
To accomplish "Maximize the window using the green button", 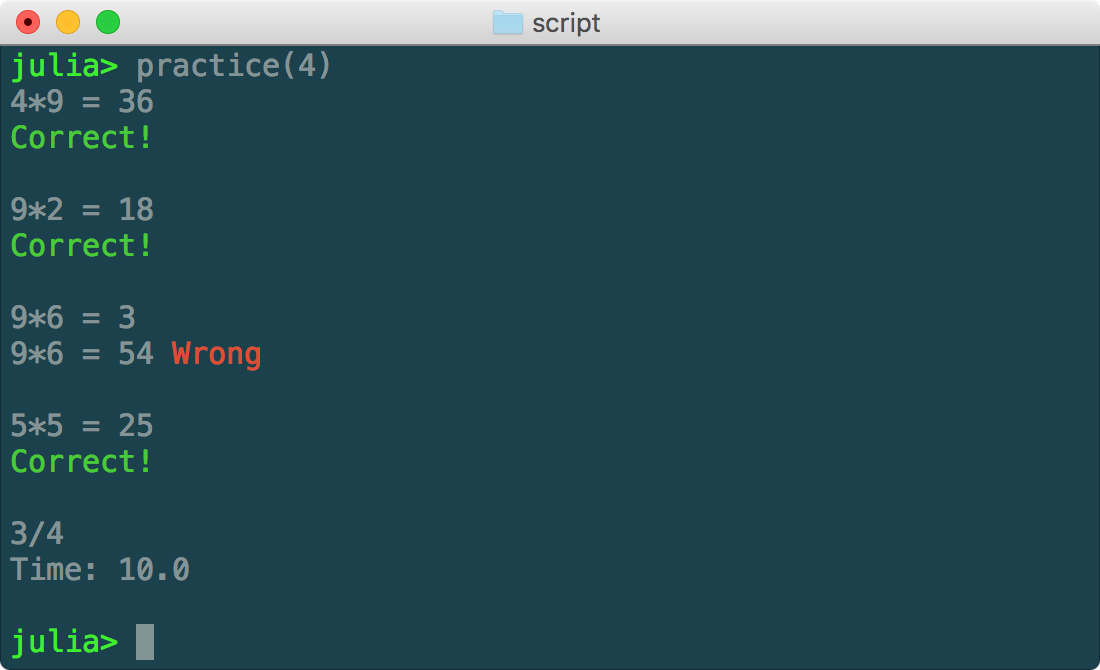I will pyautogui.click(x=107, y=22).
